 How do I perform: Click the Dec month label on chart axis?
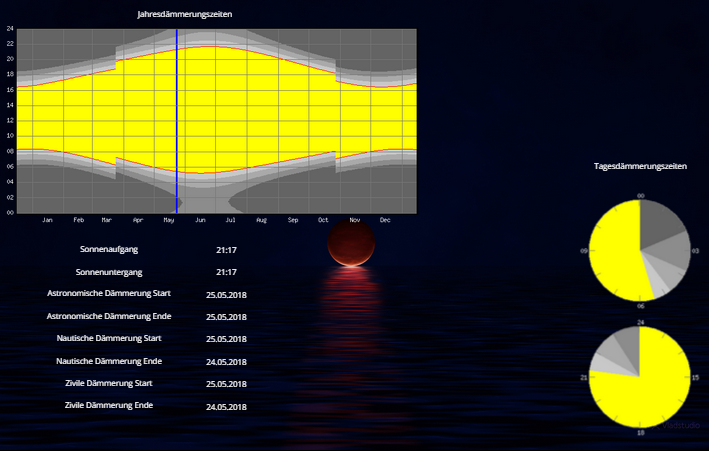[385, 219]
